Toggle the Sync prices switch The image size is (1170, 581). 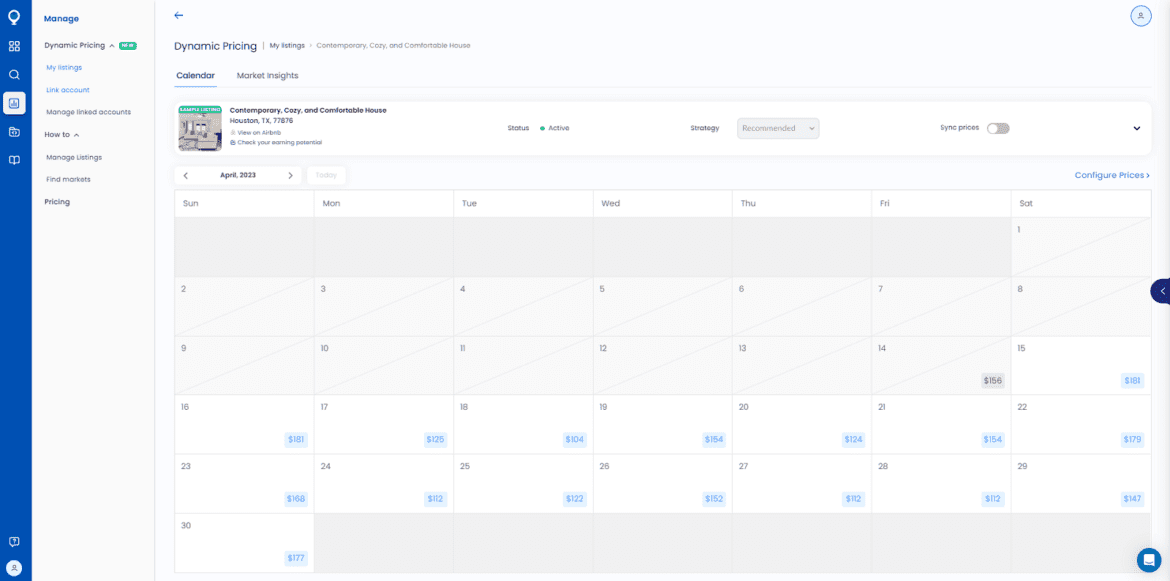tap(997, 128)
